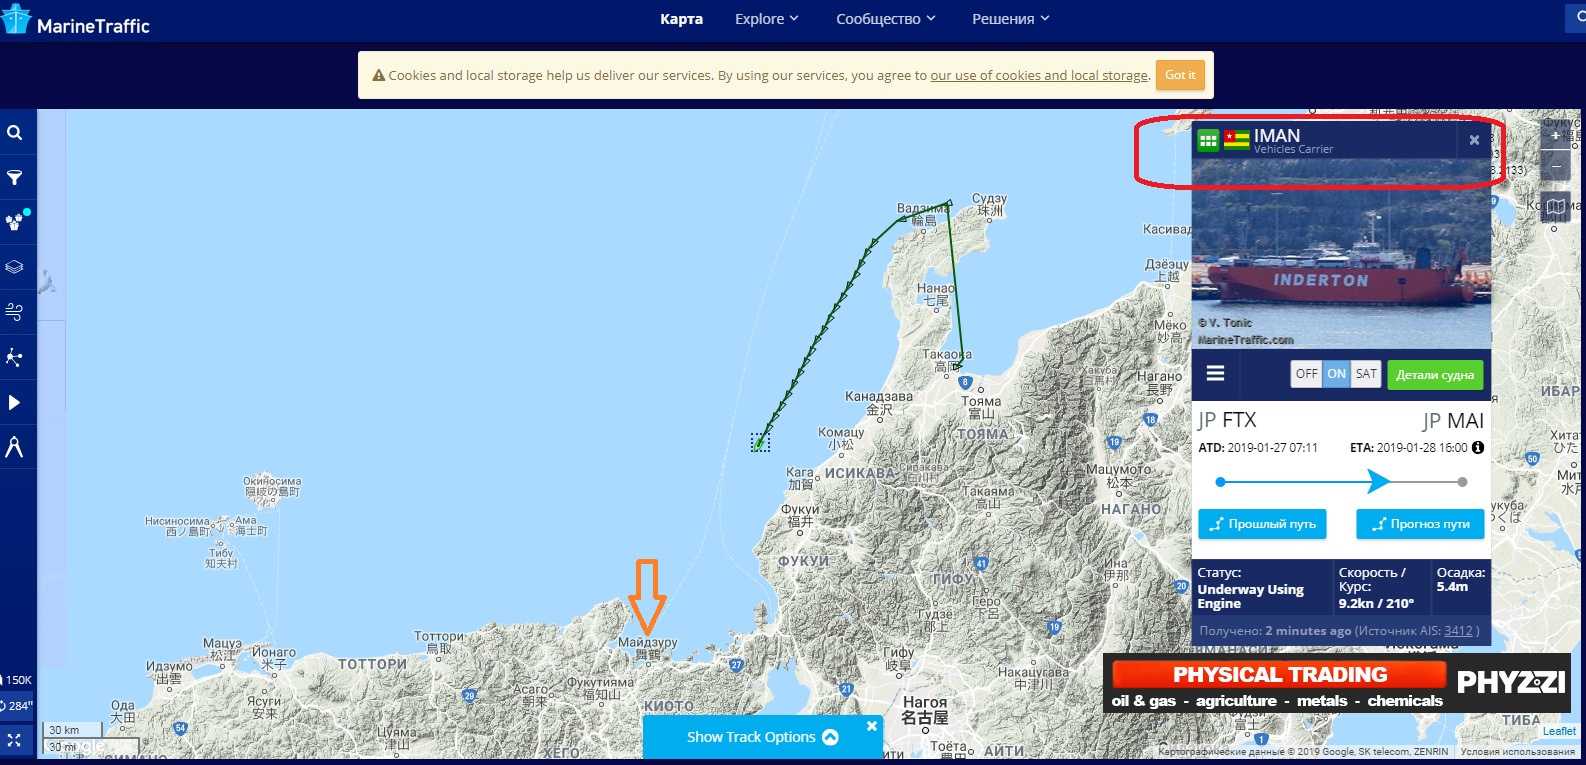Click the Togo flag icon
The height and width of the screenshot is (765, 1586).
(x=1237, y=140)
